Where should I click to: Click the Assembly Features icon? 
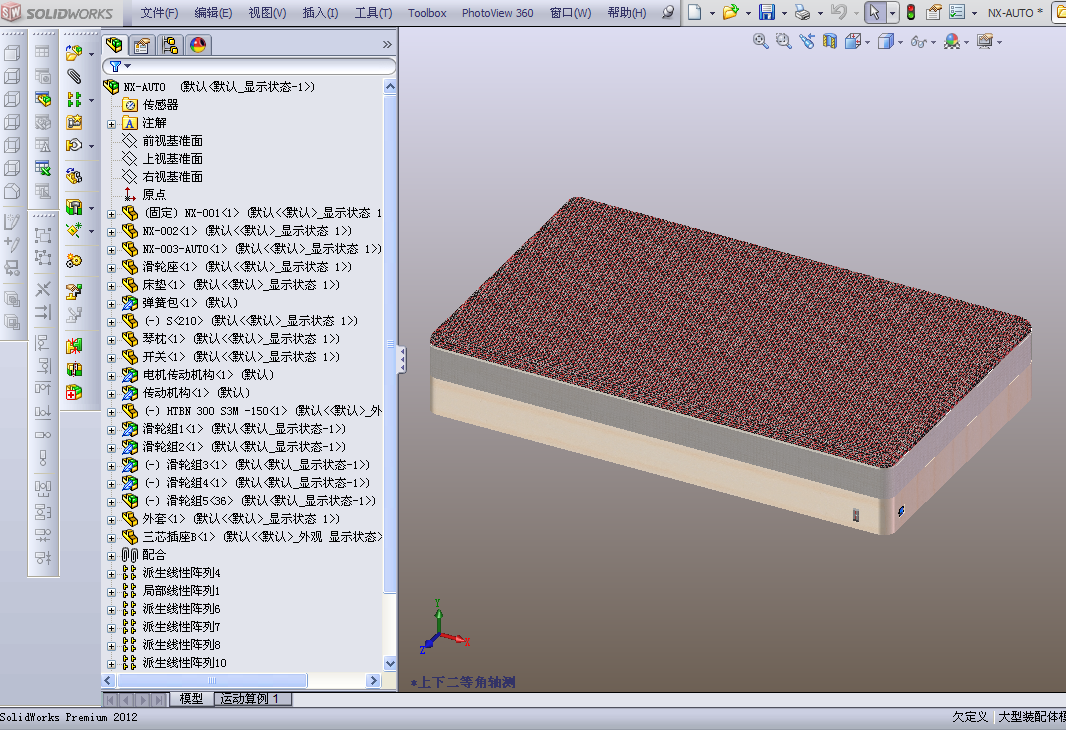(73, 207)
